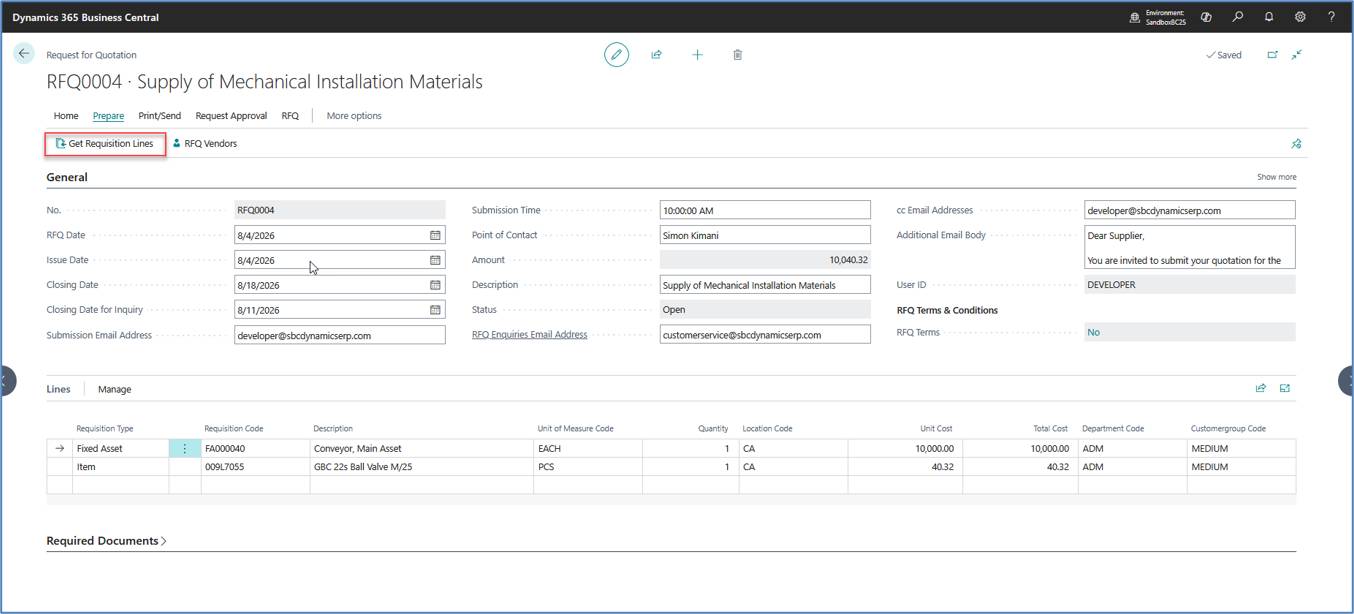Click the Copilot icon in top bar
The image size is (1354, 614).
click(1206, 17)
